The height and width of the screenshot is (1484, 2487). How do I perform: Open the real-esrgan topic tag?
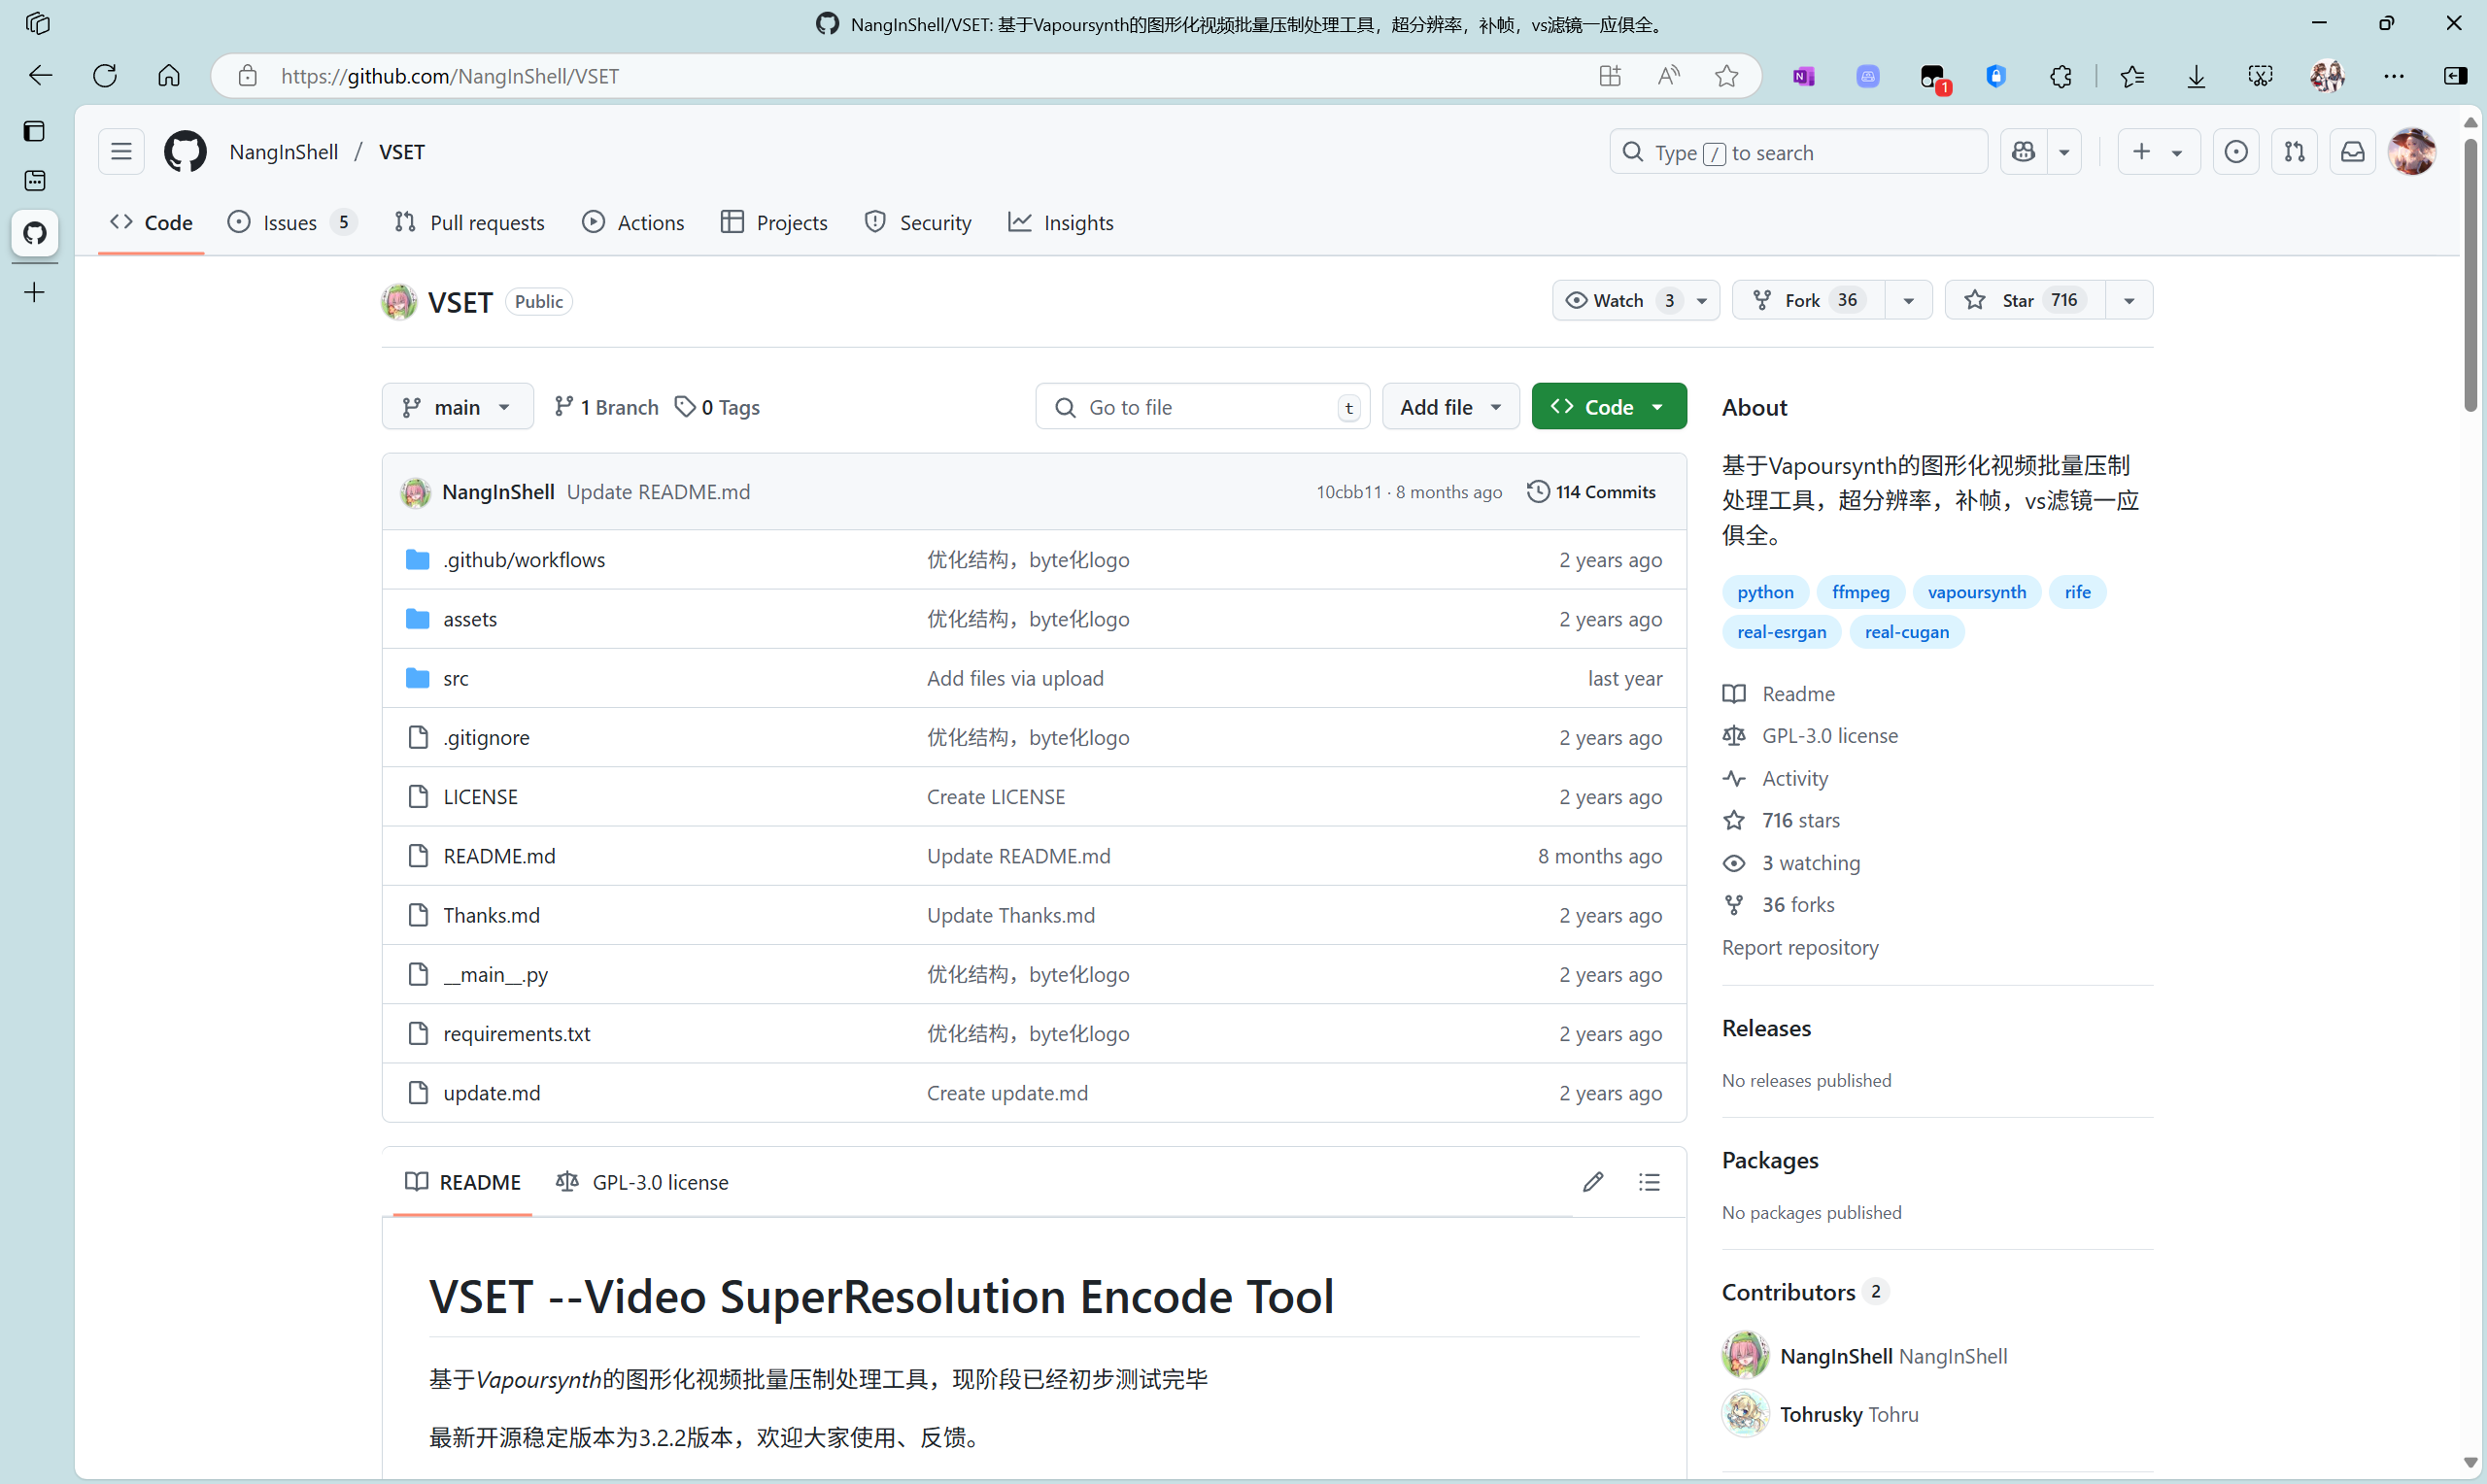point(1781,632)
